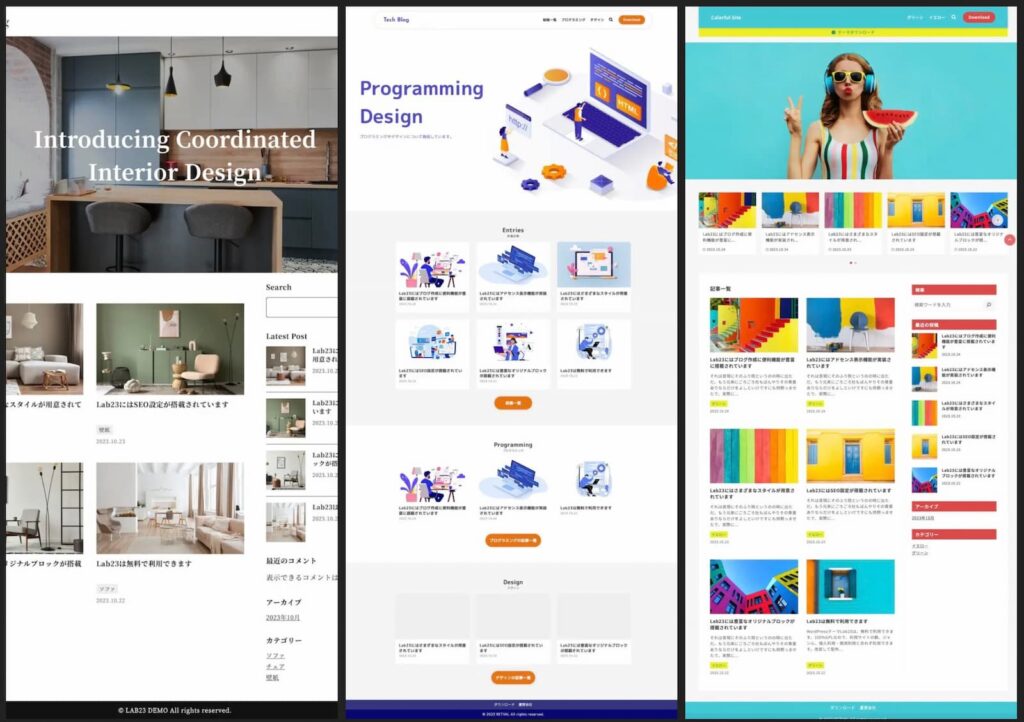
Task: Open the blue chair article image in the 記事一覧 grid
Action: tap(850, 325)
